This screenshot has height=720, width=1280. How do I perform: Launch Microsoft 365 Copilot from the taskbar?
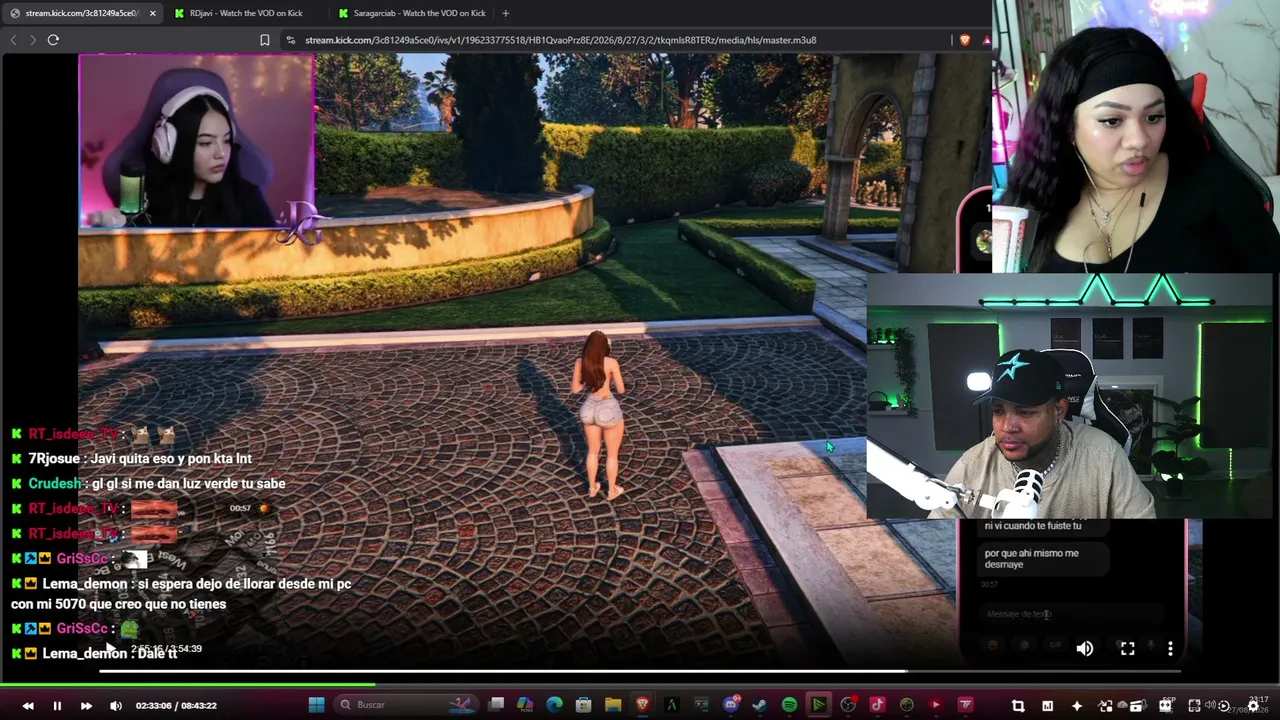pyautogui.click(x=525, y=705)
